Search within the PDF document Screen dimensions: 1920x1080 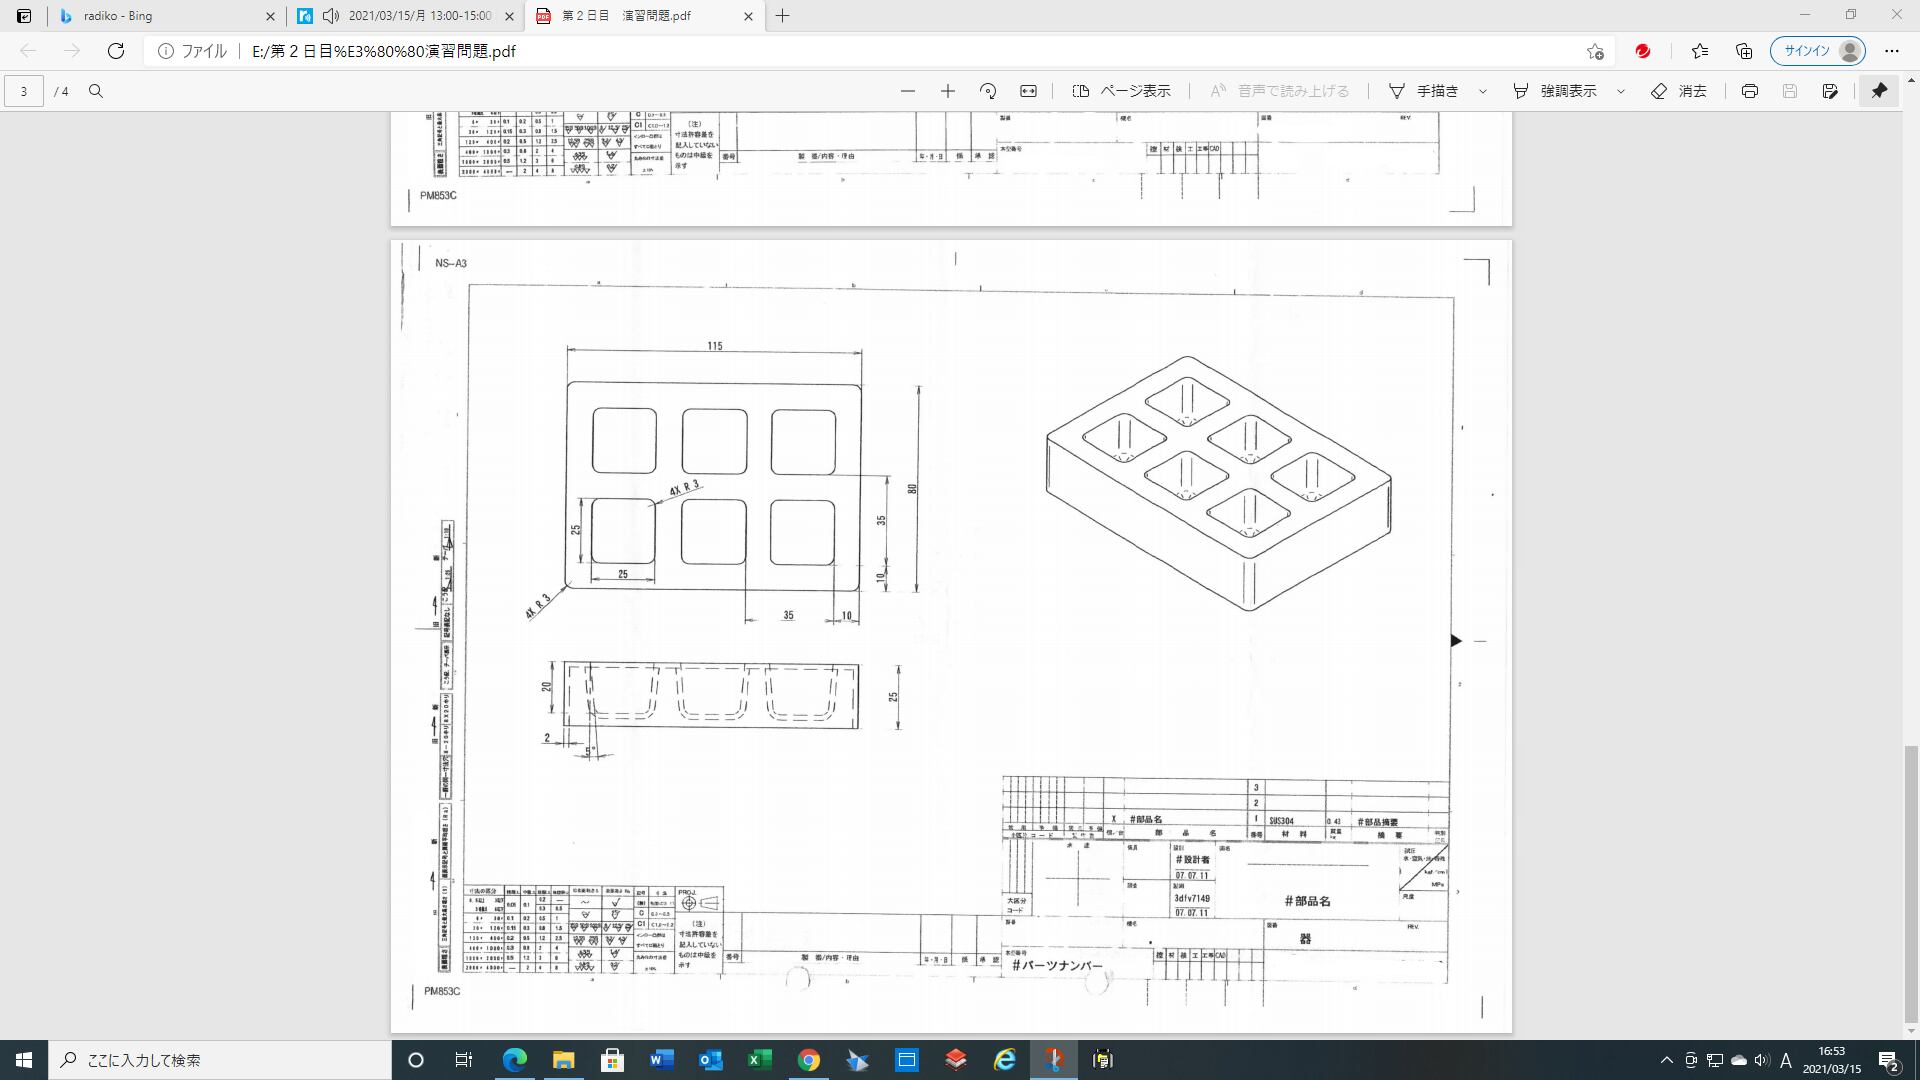(96, 91)
